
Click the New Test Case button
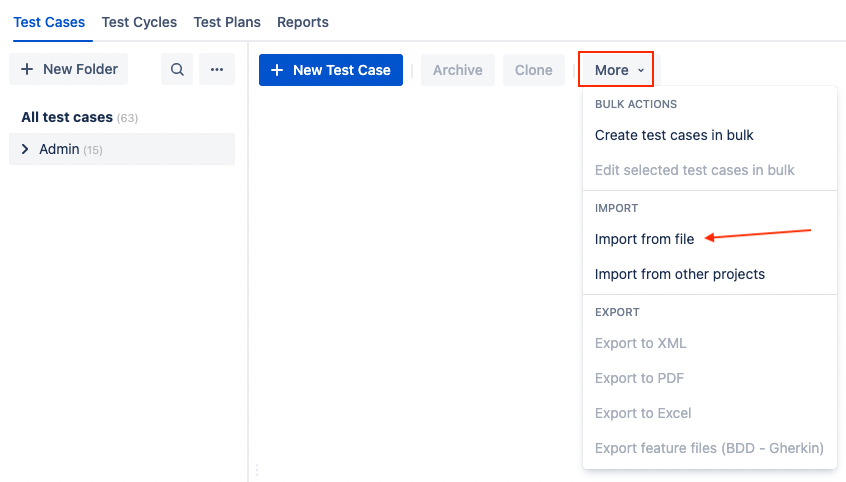(x=331, y=70)
